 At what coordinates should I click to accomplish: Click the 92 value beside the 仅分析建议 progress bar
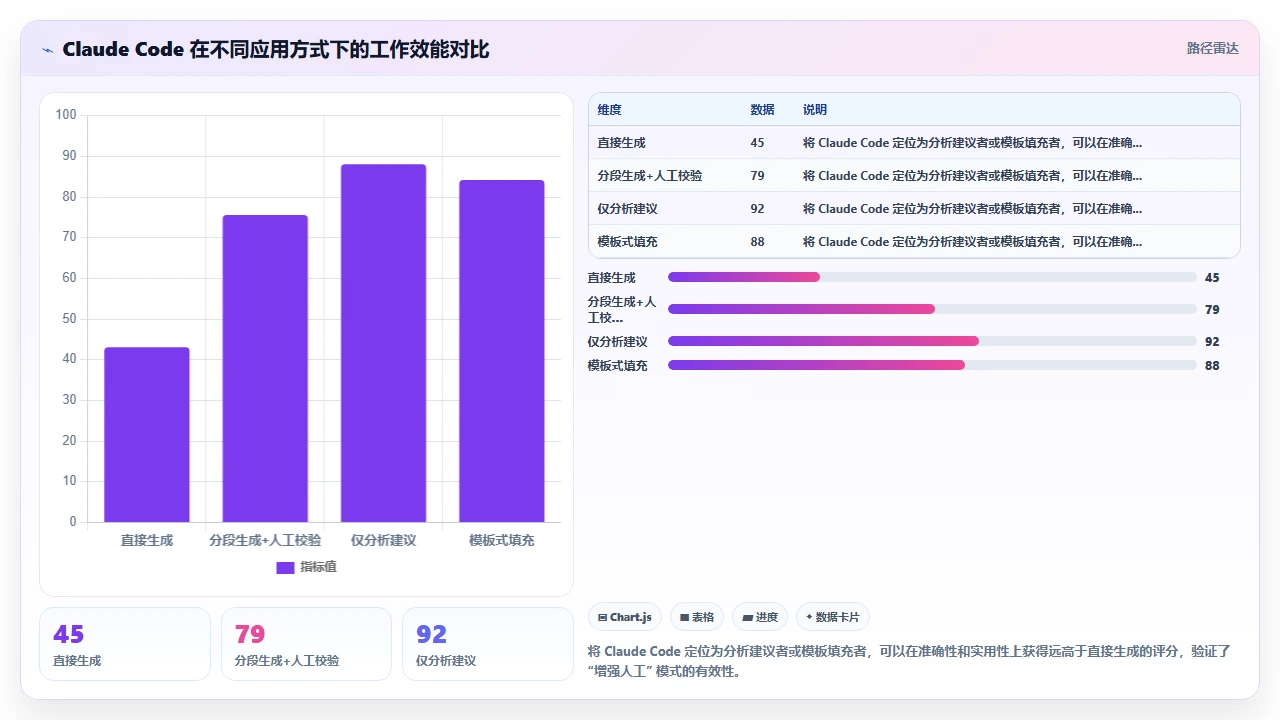pos(1212,342)
